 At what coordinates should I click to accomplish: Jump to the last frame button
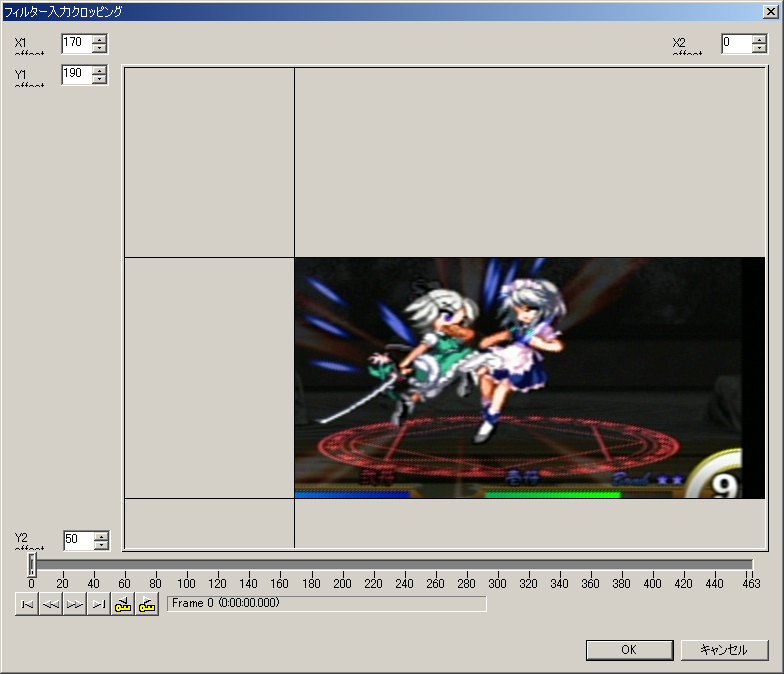[x=99, y=605]
